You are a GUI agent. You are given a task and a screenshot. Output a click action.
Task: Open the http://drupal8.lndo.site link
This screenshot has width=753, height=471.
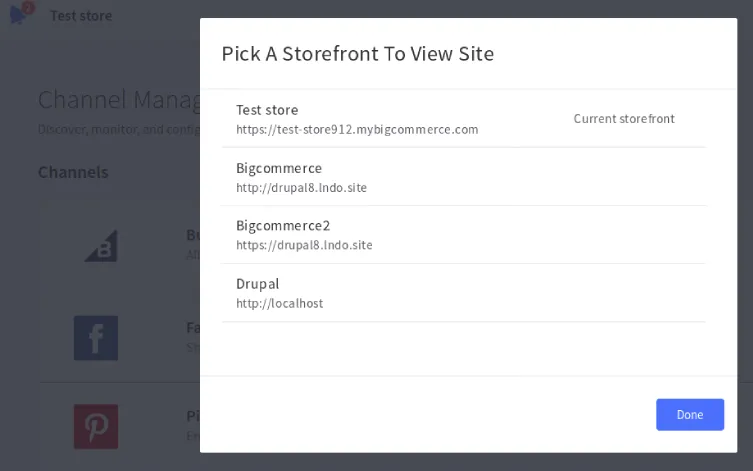pos(301,188)
